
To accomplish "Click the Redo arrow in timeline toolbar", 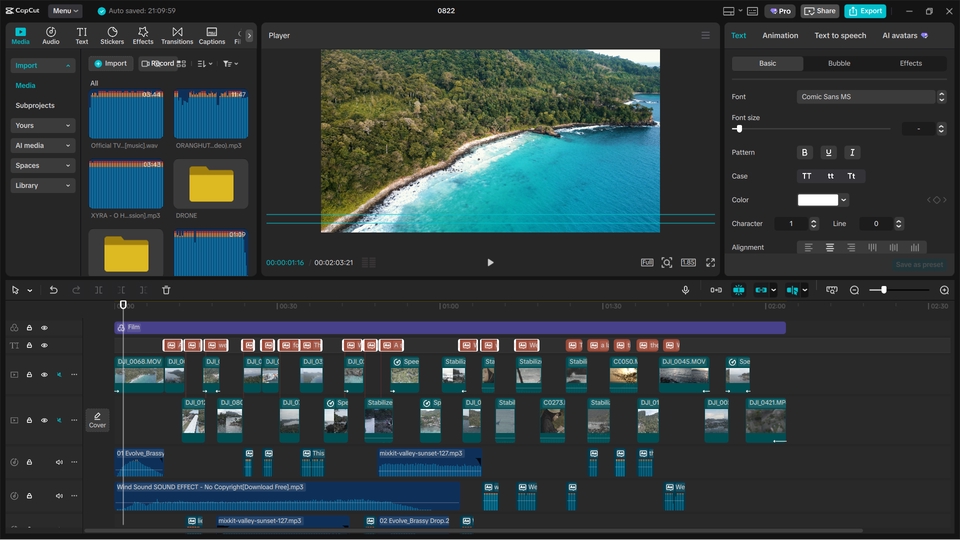I will pyautogui.click(x=76, y=290).
